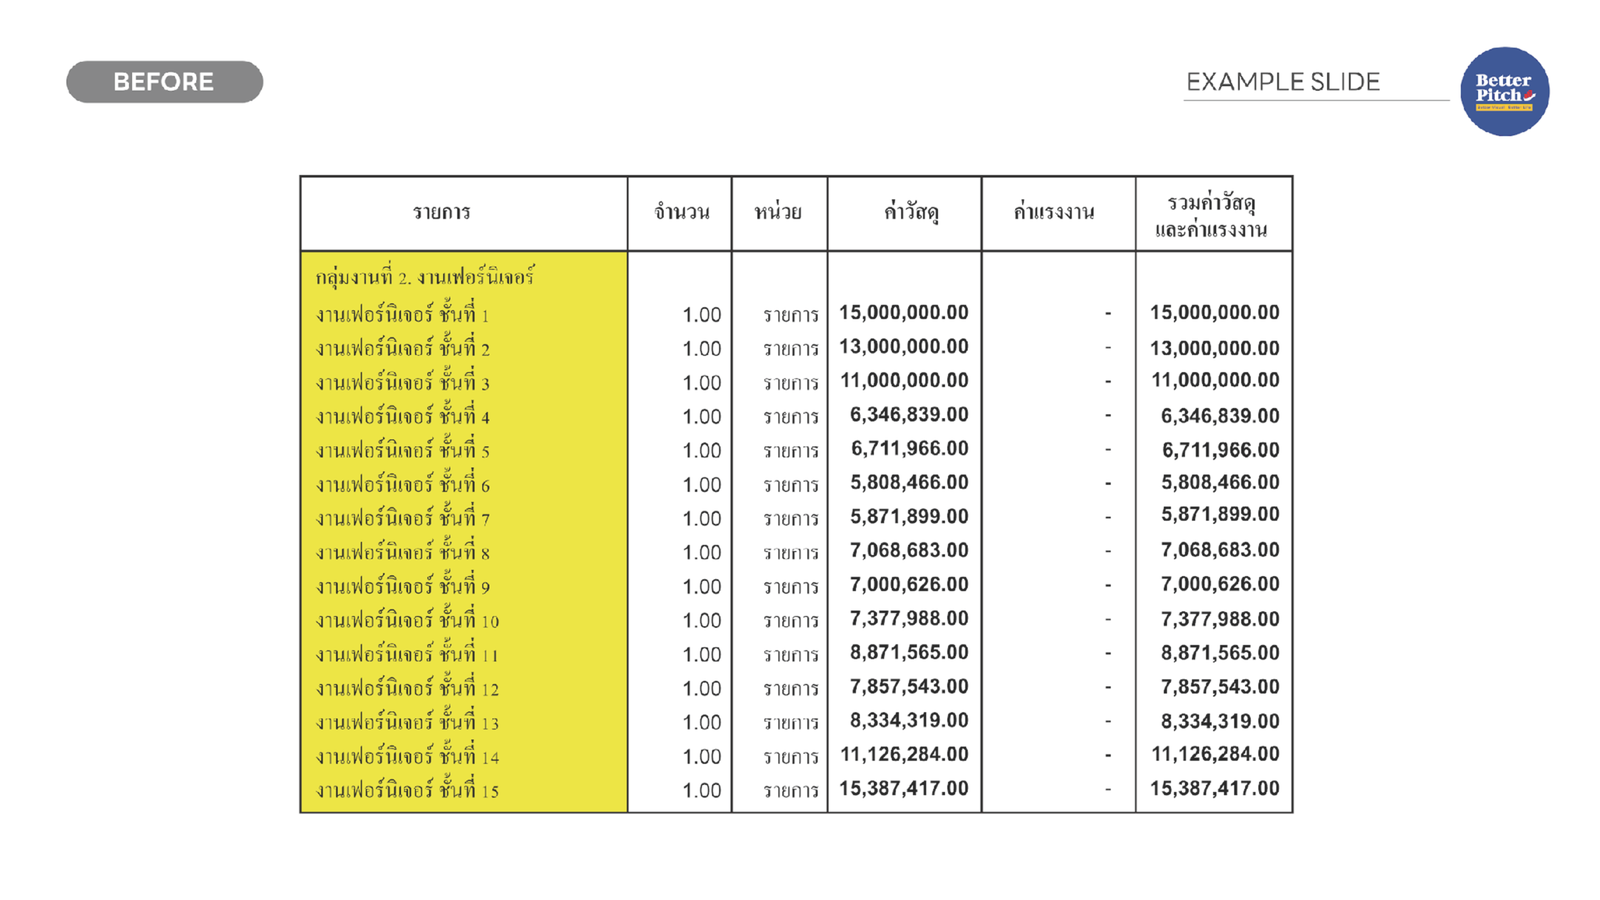The width and height of the screenshot is (1600, 900).
Task: Select the row label งานเฟอร์นิเจอร์ ชั้นที่ 1
Action: (403, 314)
